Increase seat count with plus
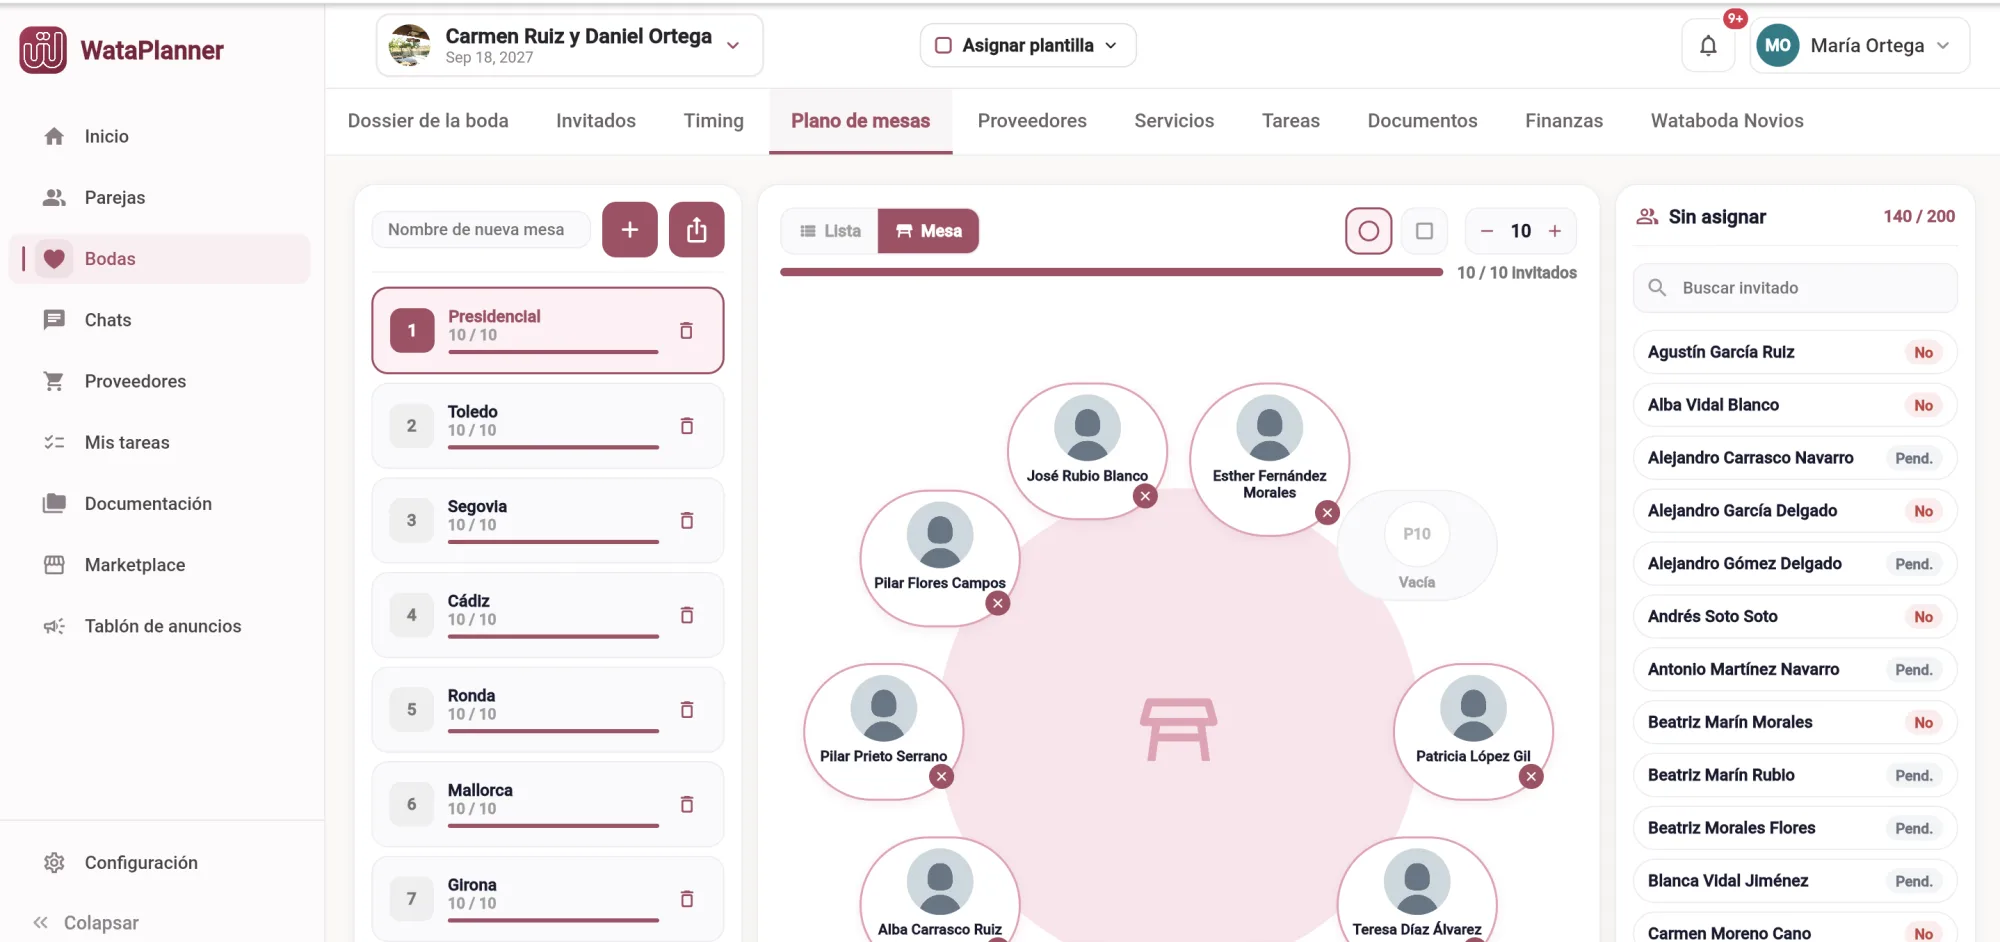 pyautogui.click(x=1555, y=231)
